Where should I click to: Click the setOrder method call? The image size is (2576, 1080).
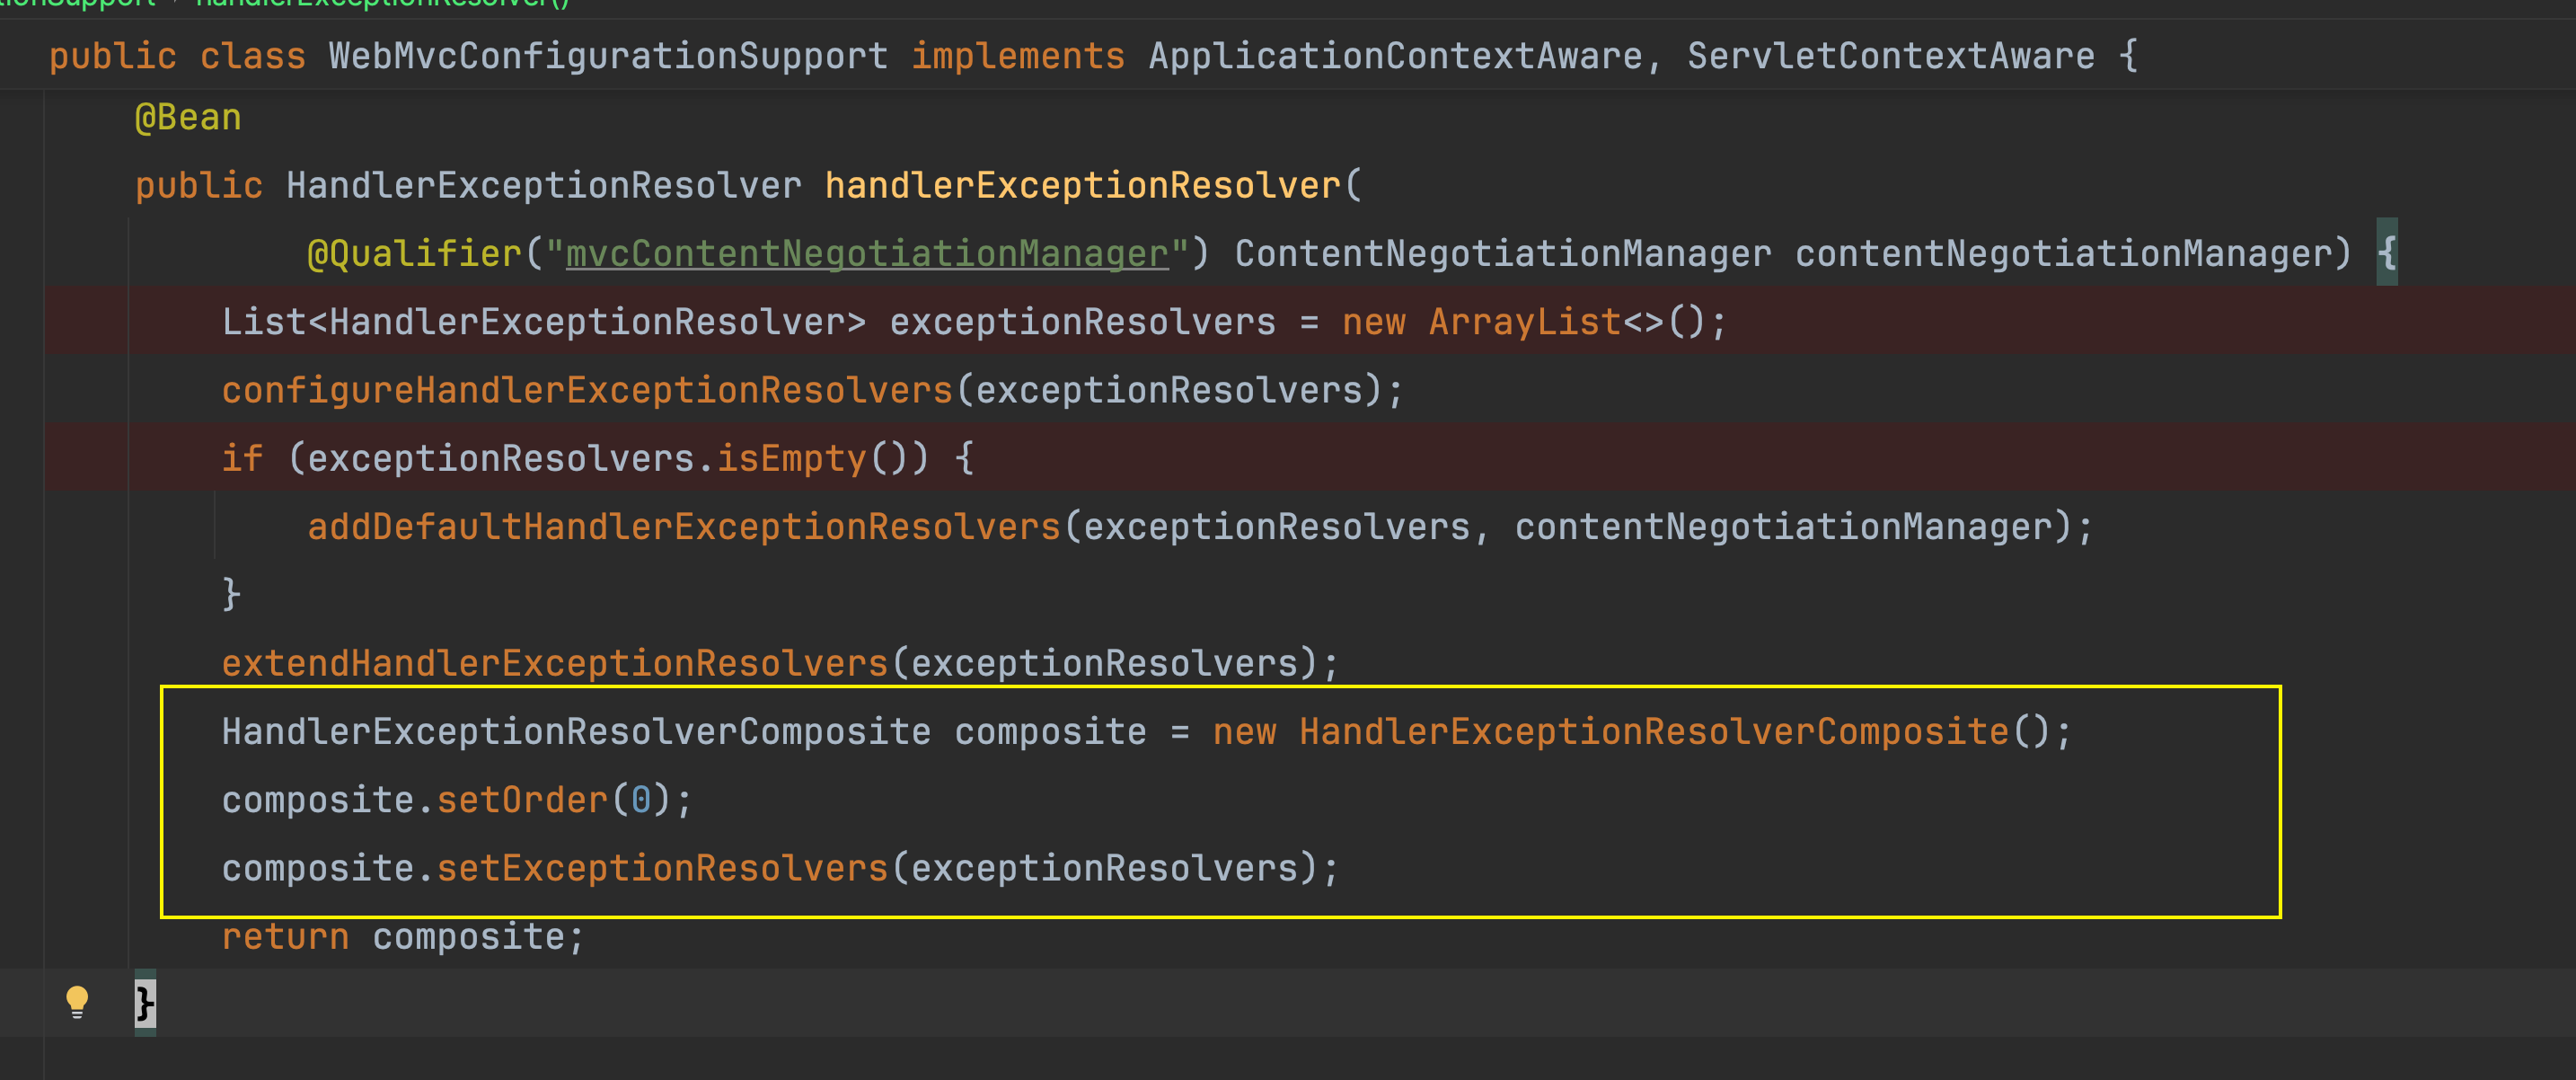coord(521,801)
